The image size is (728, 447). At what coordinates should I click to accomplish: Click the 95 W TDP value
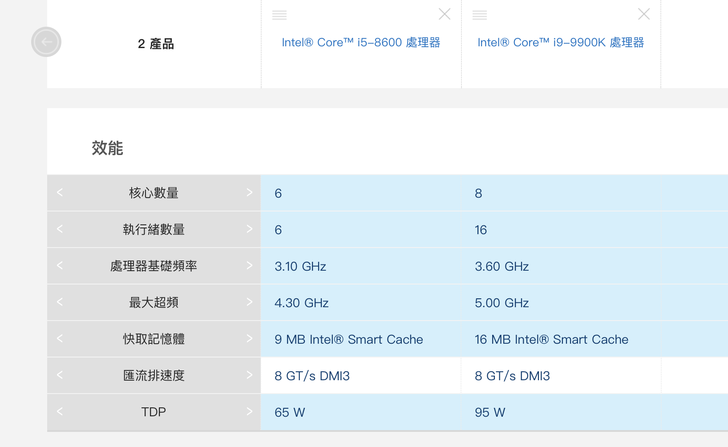tap(490, 412)
